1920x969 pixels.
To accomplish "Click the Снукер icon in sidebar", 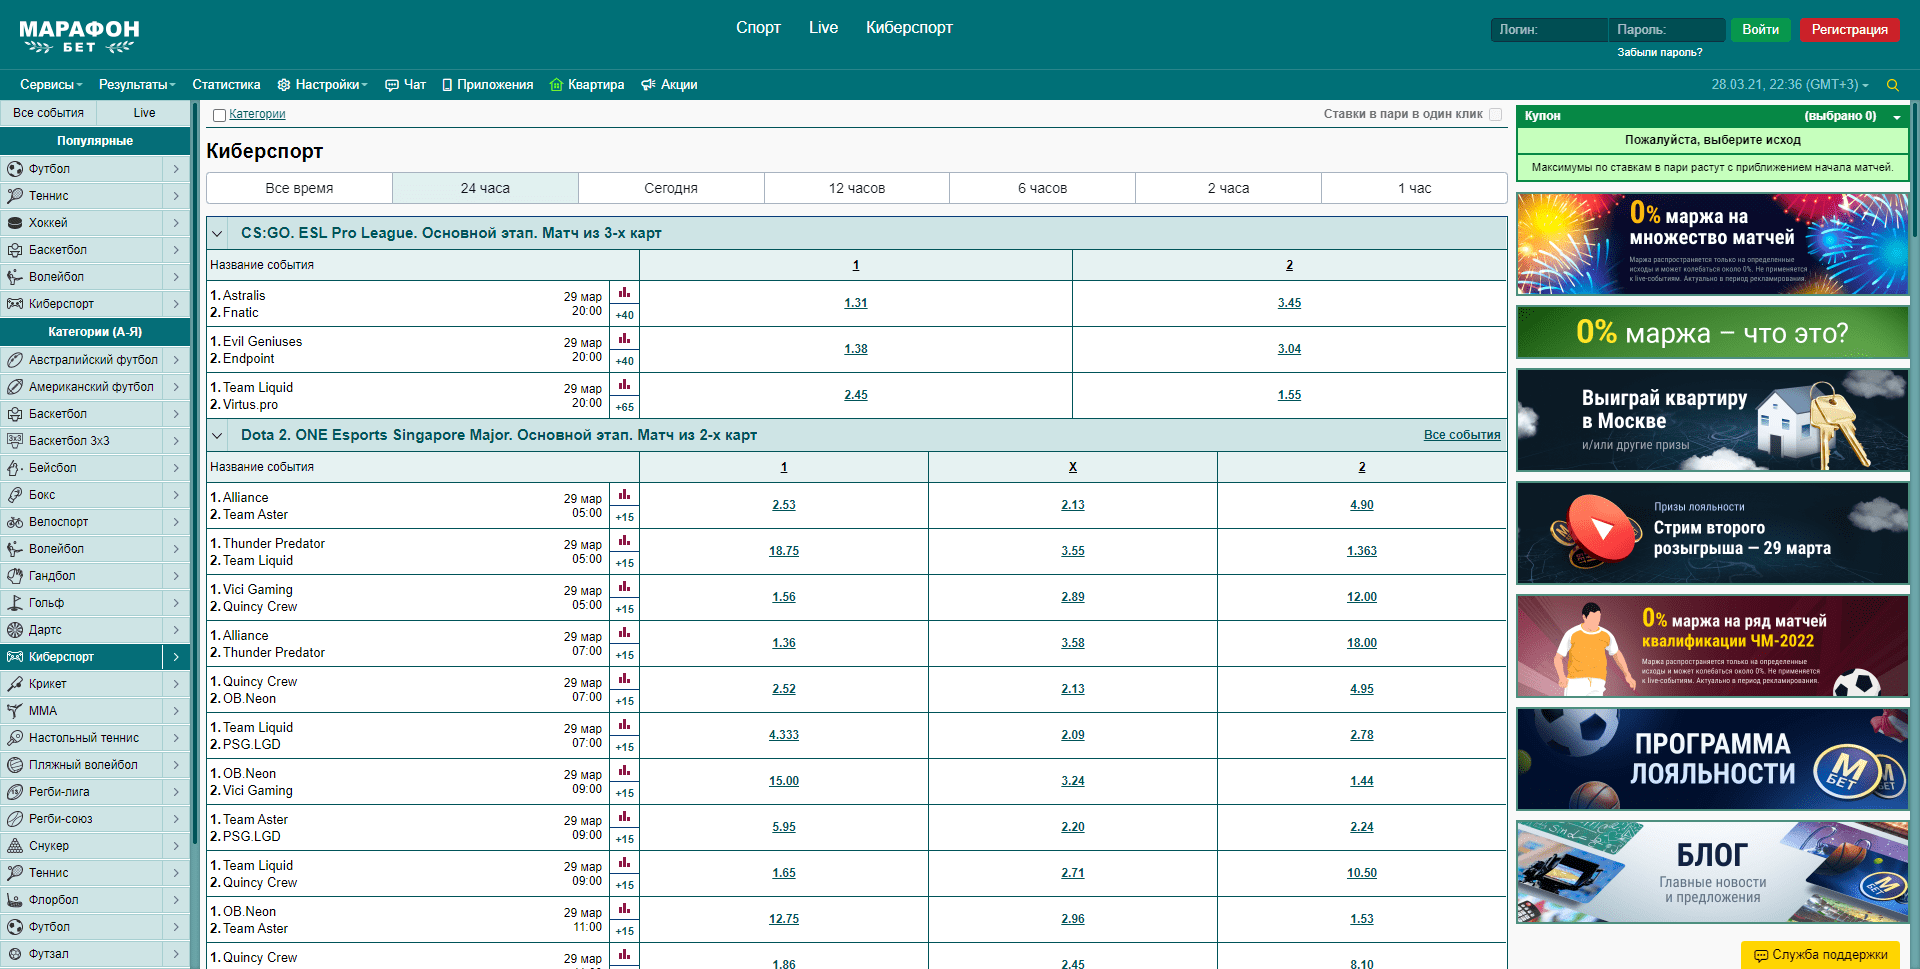I will (15, 846).
